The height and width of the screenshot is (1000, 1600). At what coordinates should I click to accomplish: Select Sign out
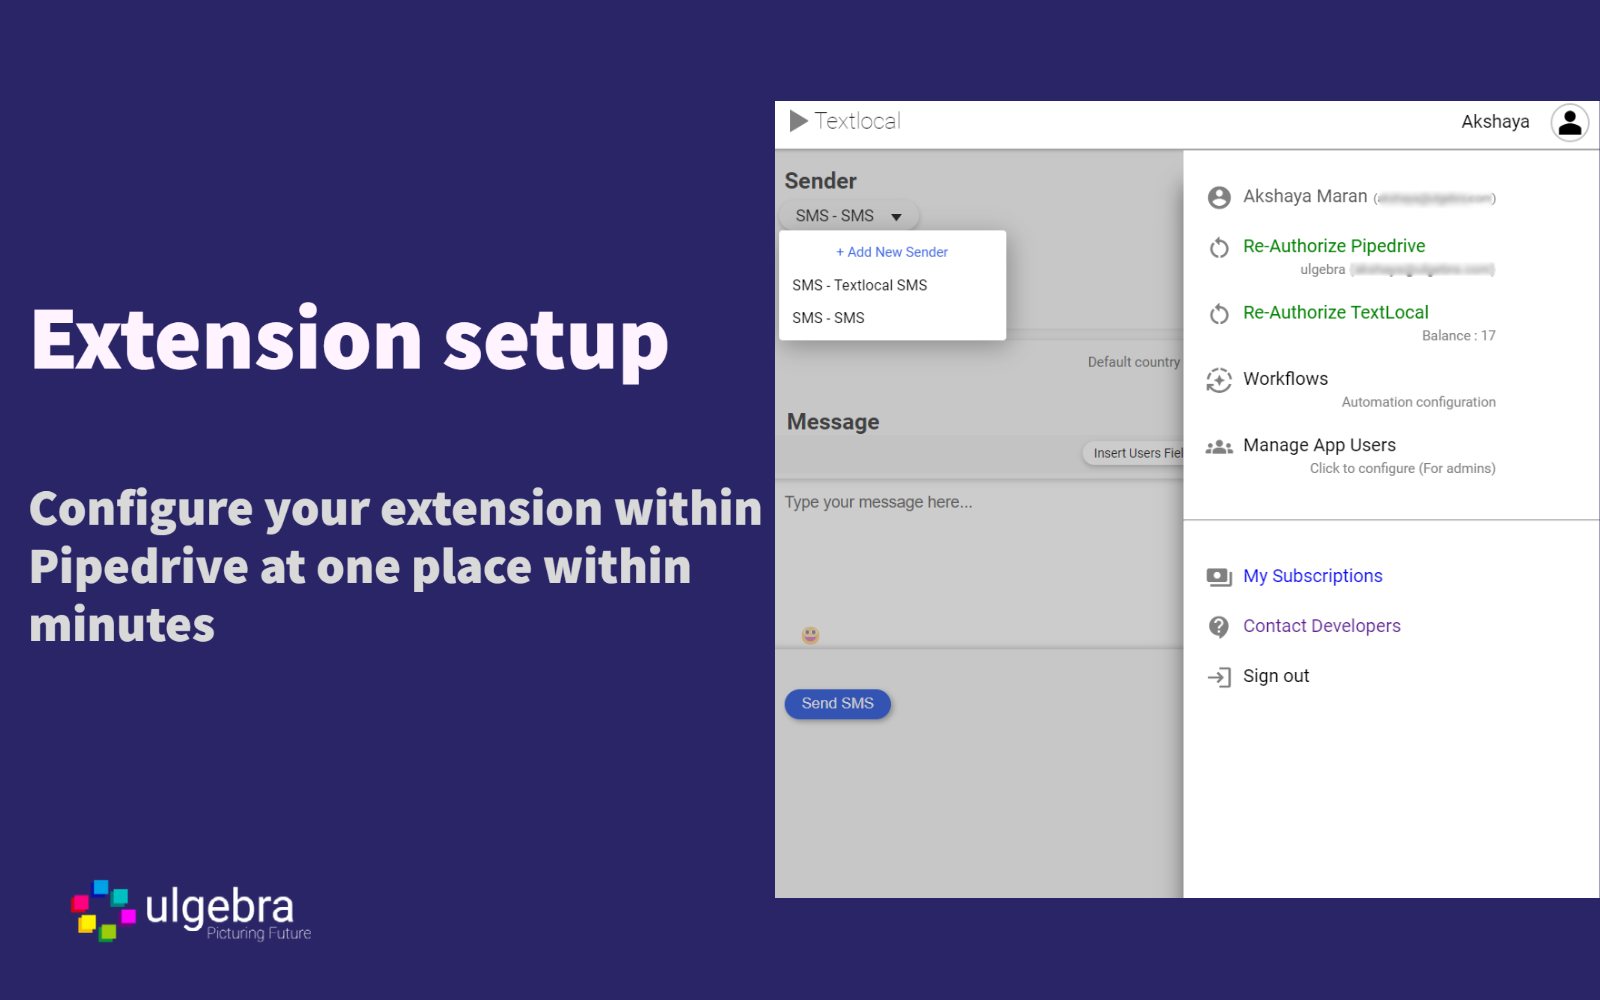click(x=1276, y=676)
